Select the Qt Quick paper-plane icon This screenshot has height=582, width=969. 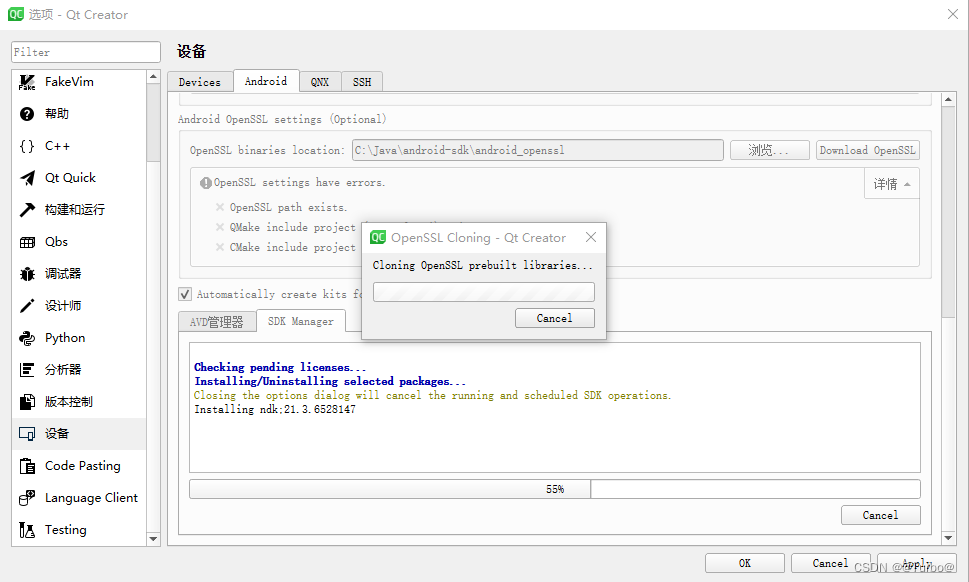click(x=27, y=178)
